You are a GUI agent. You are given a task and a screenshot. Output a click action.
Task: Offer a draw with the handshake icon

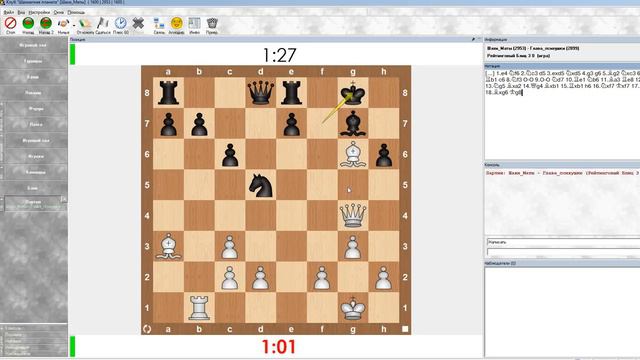pos(63,23)
